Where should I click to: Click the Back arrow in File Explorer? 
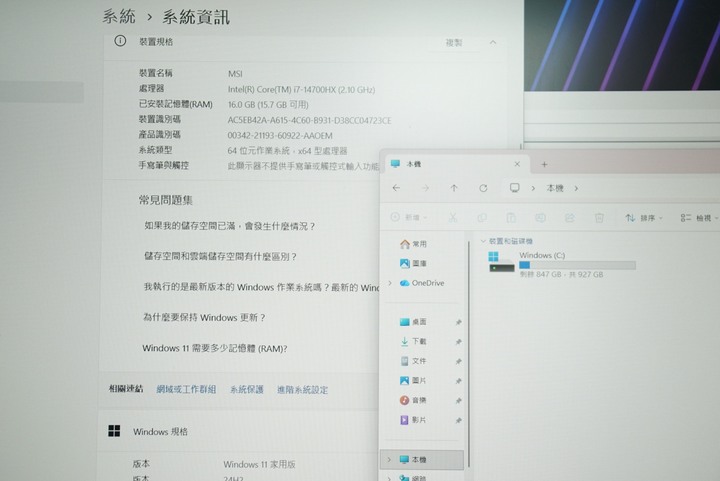(x=397, y=188)
